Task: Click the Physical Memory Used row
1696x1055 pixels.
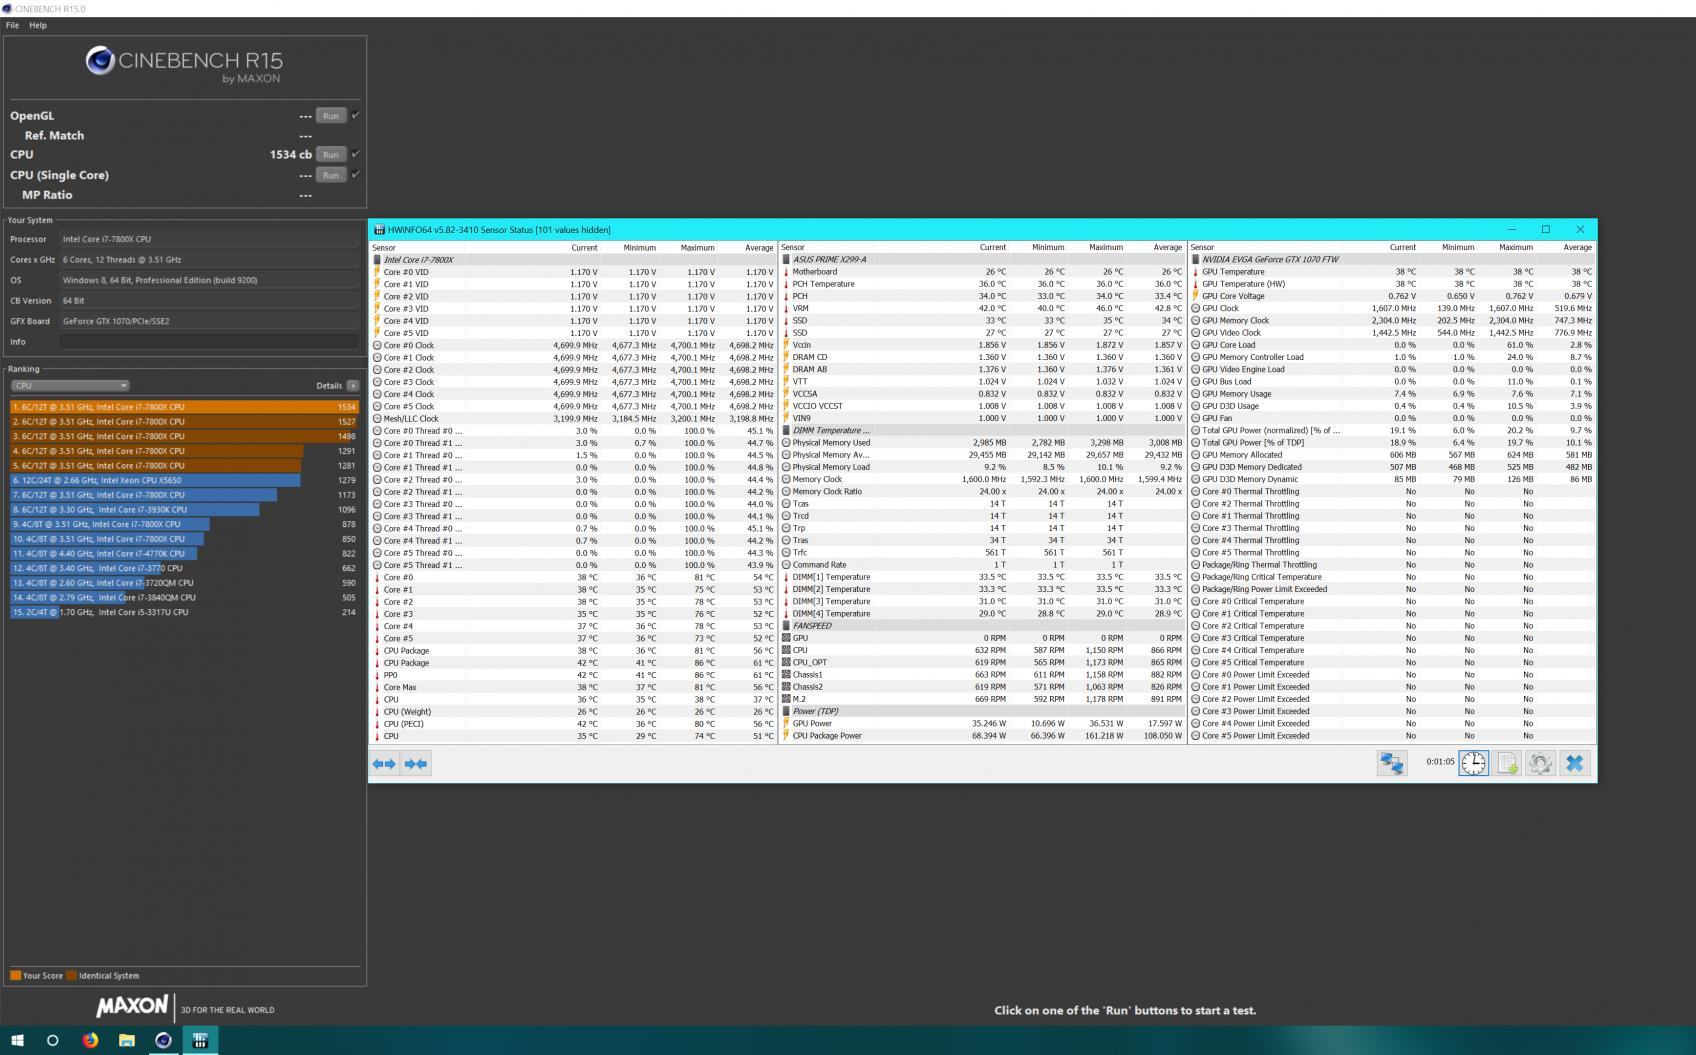Action: pyautogui.click(x=982, y=443)
